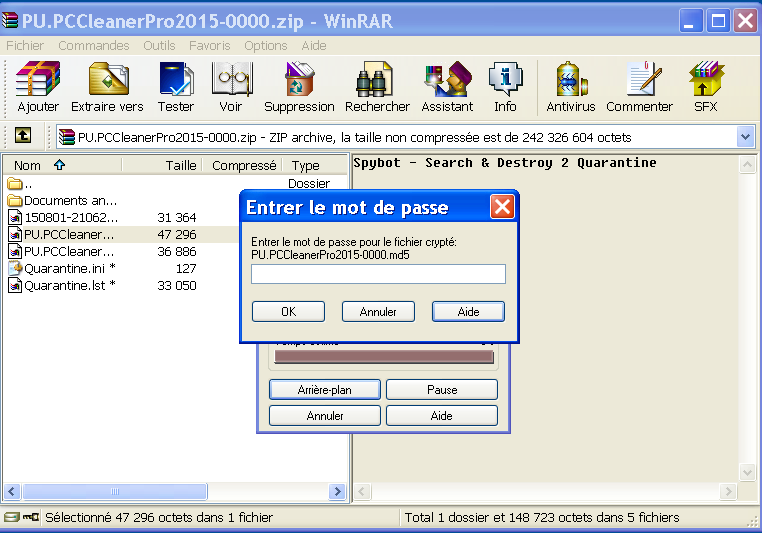Click 'Spybot - Search & Destroy 2 Quarantine' comment
762x533 pixels.
505,163
